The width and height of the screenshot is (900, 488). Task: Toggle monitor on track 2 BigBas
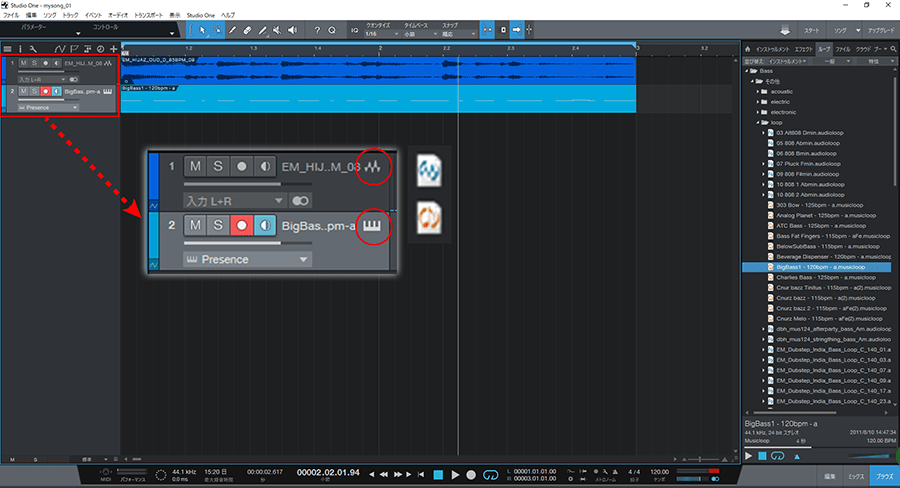(x=56, y=91)
